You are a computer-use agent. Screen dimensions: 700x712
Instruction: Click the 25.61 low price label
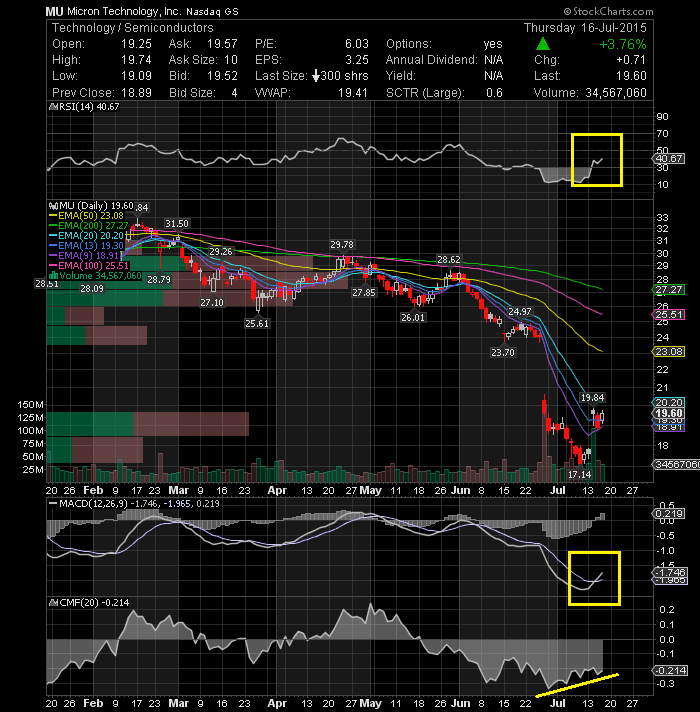click(x=256, y=324)
